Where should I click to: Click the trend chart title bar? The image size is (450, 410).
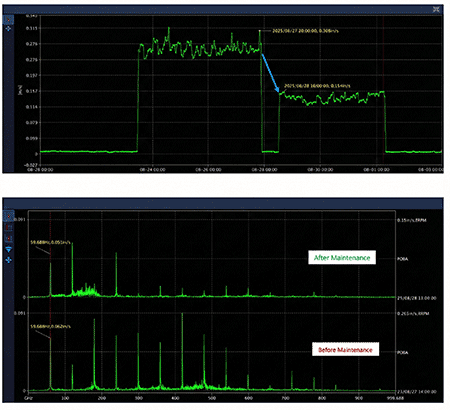223,9
